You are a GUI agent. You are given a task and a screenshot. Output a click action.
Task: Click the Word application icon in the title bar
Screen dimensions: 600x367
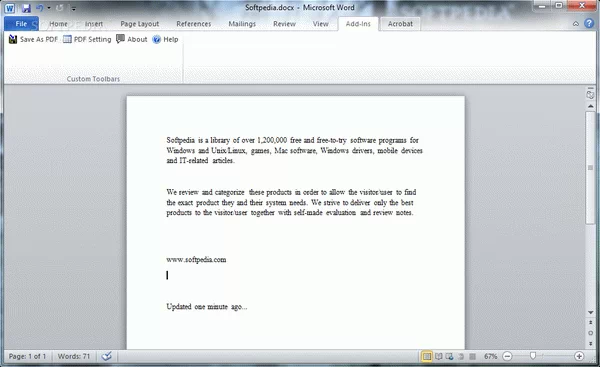[10, 8]
